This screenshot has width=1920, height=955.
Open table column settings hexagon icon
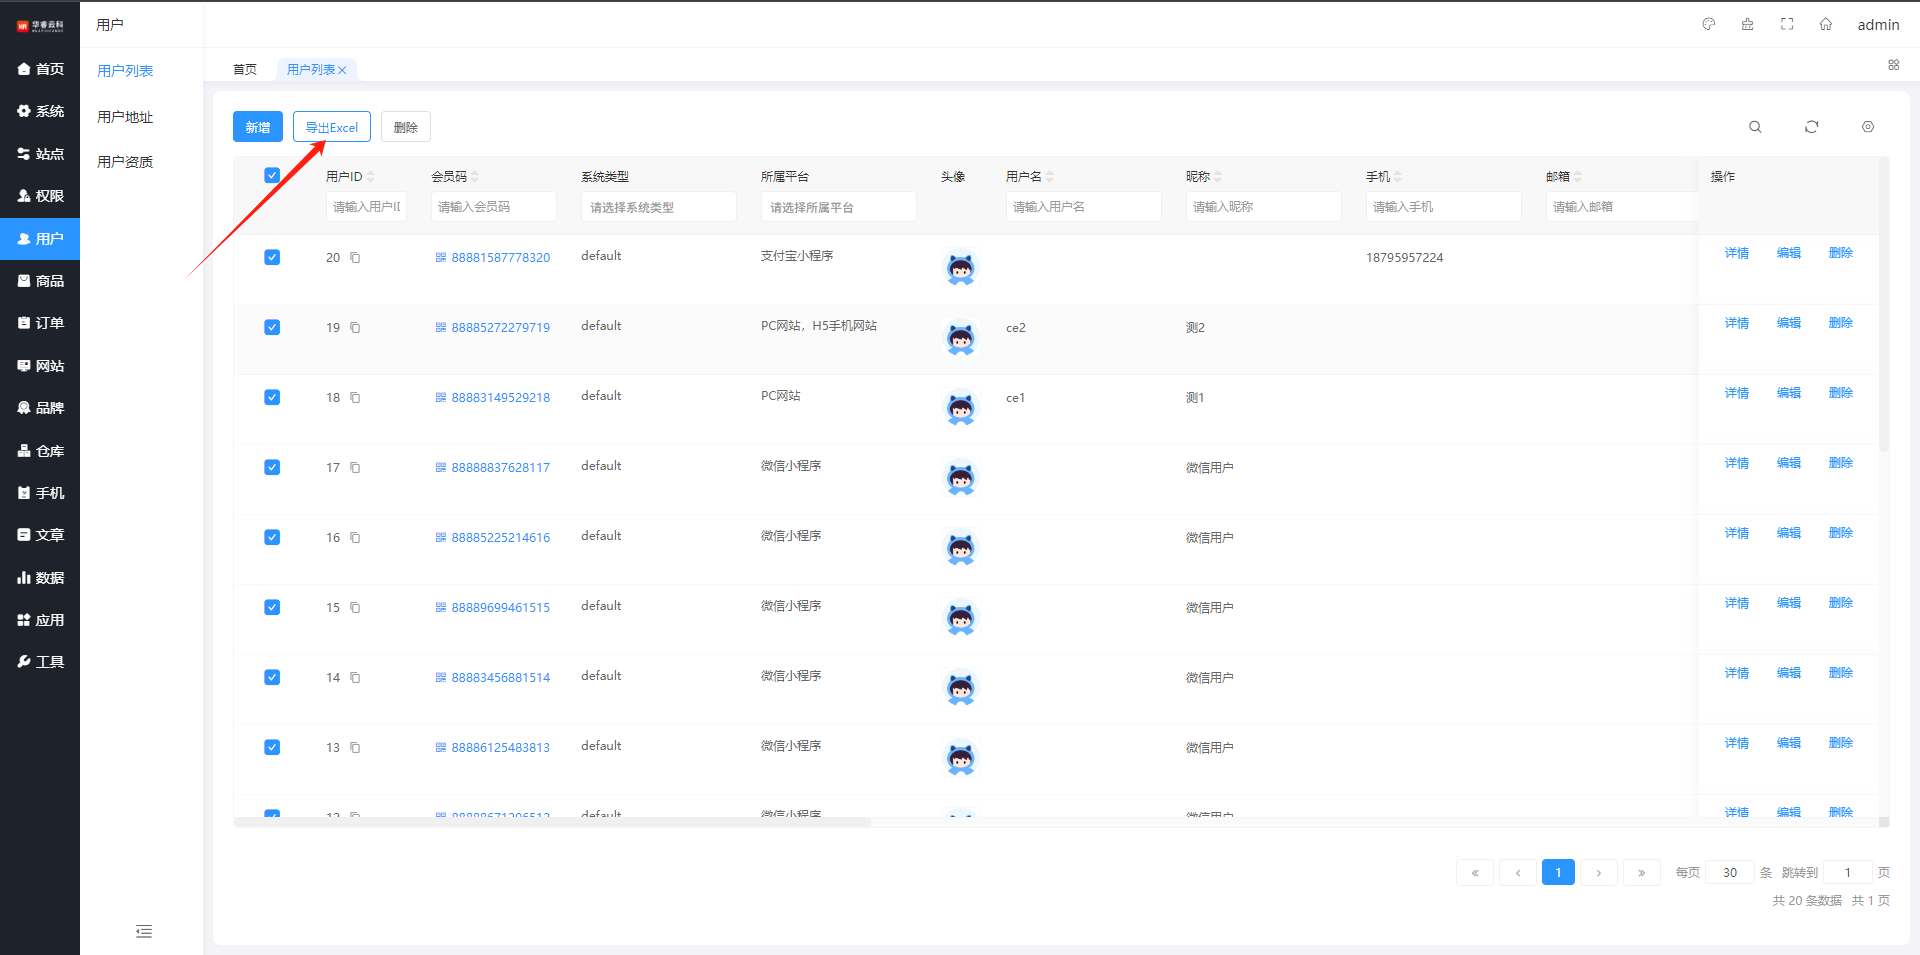1868,127
